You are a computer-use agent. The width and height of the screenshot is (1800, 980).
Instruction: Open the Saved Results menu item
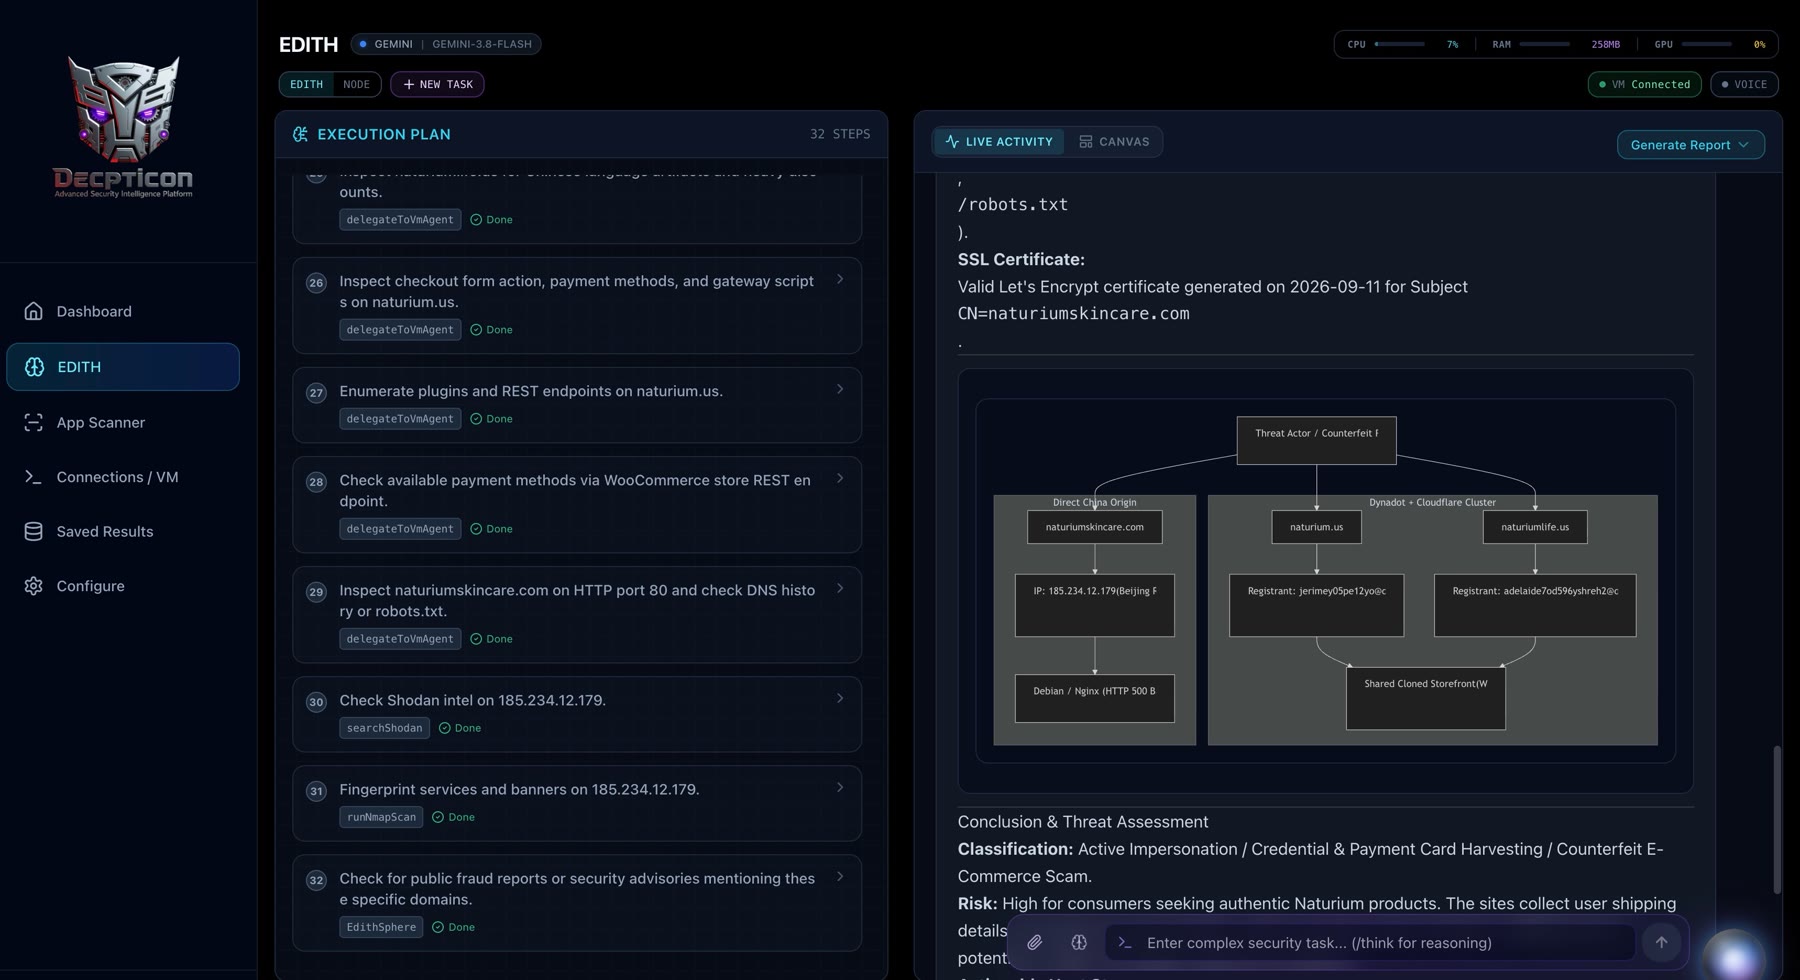point(123,531)
